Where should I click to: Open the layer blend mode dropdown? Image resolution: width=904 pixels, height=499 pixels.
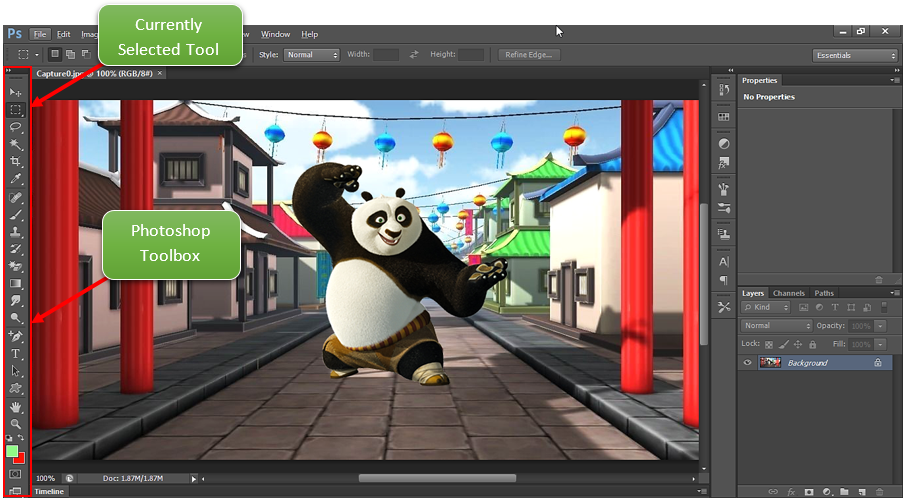(x=776, y=326)
